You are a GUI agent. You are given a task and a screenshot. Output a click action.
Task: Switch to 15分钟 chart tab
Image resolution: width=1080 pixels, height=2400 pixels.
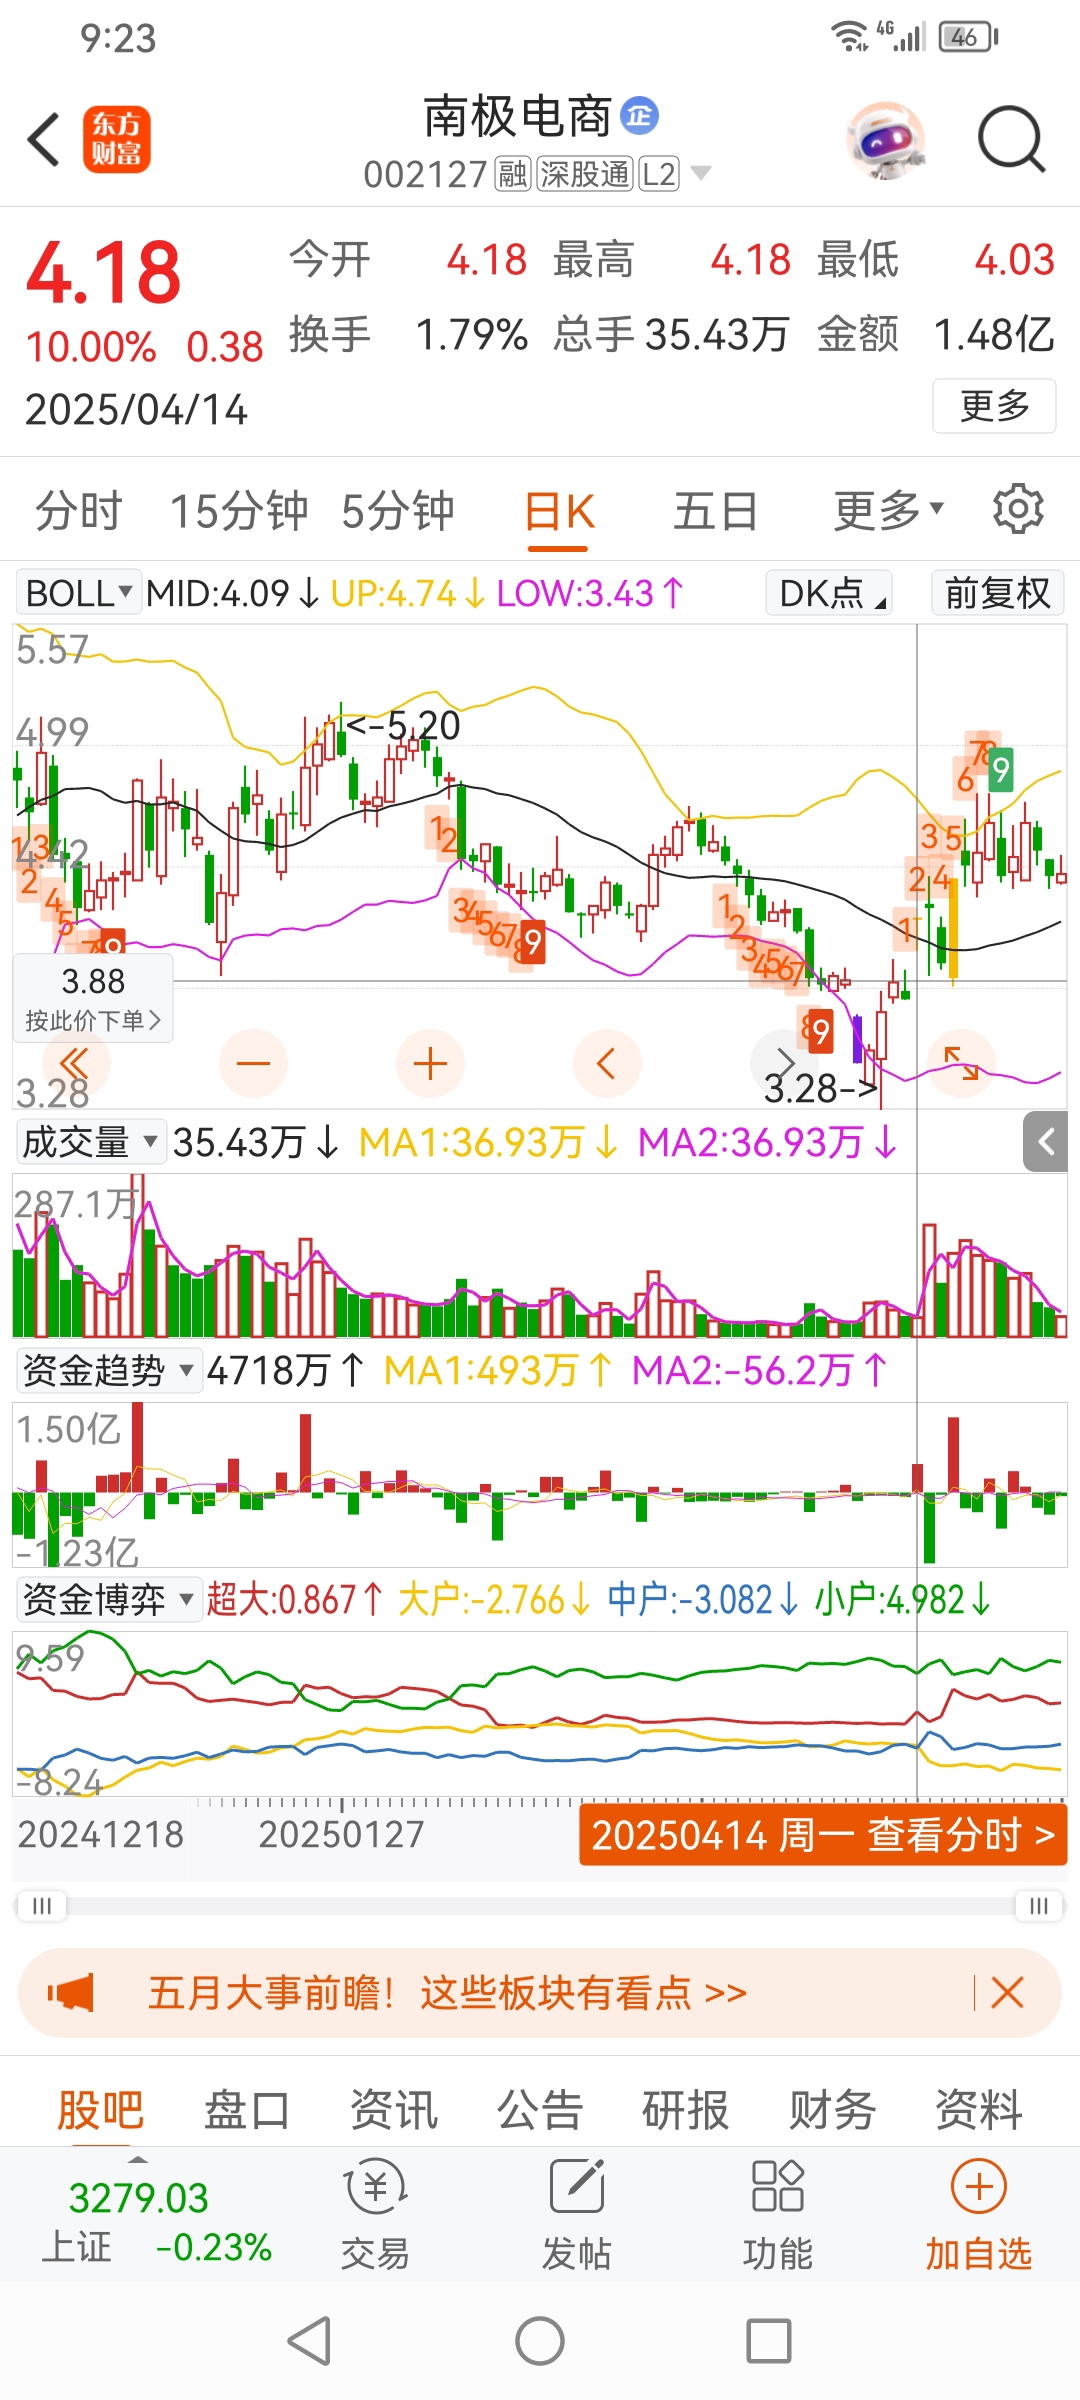[x=239, y=510]
